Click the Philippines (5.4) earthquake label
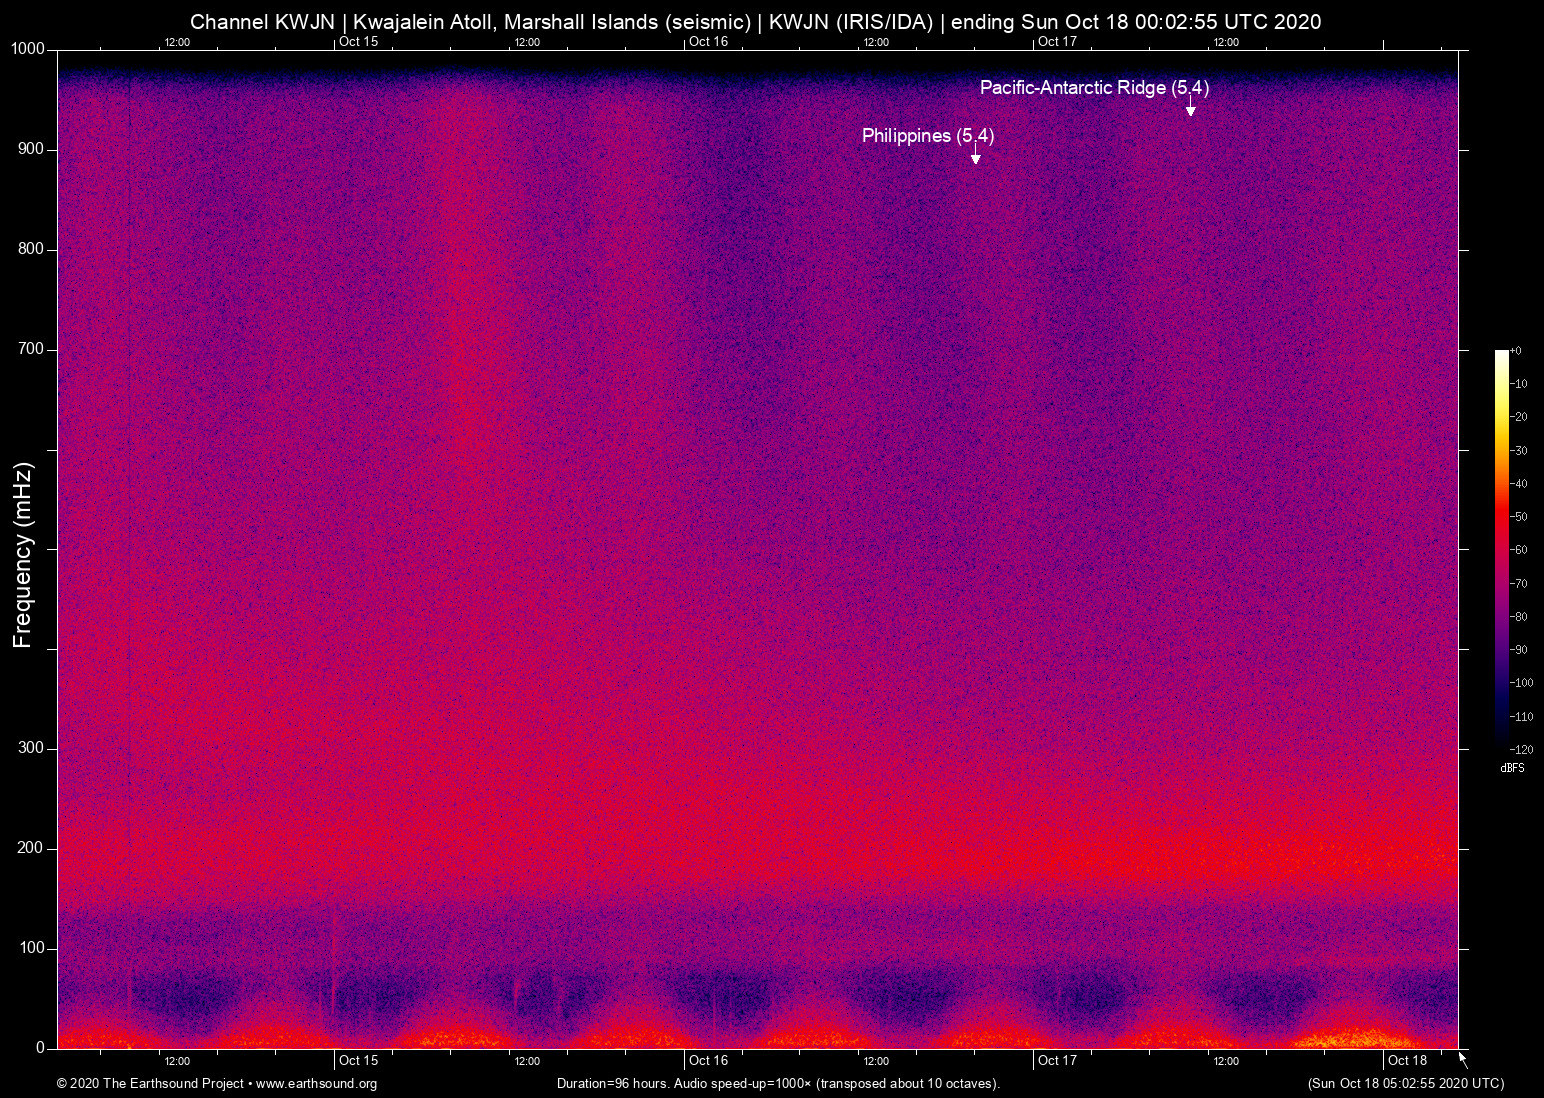The width and height of the screenshot is (1544, 1098). point(928,136)
